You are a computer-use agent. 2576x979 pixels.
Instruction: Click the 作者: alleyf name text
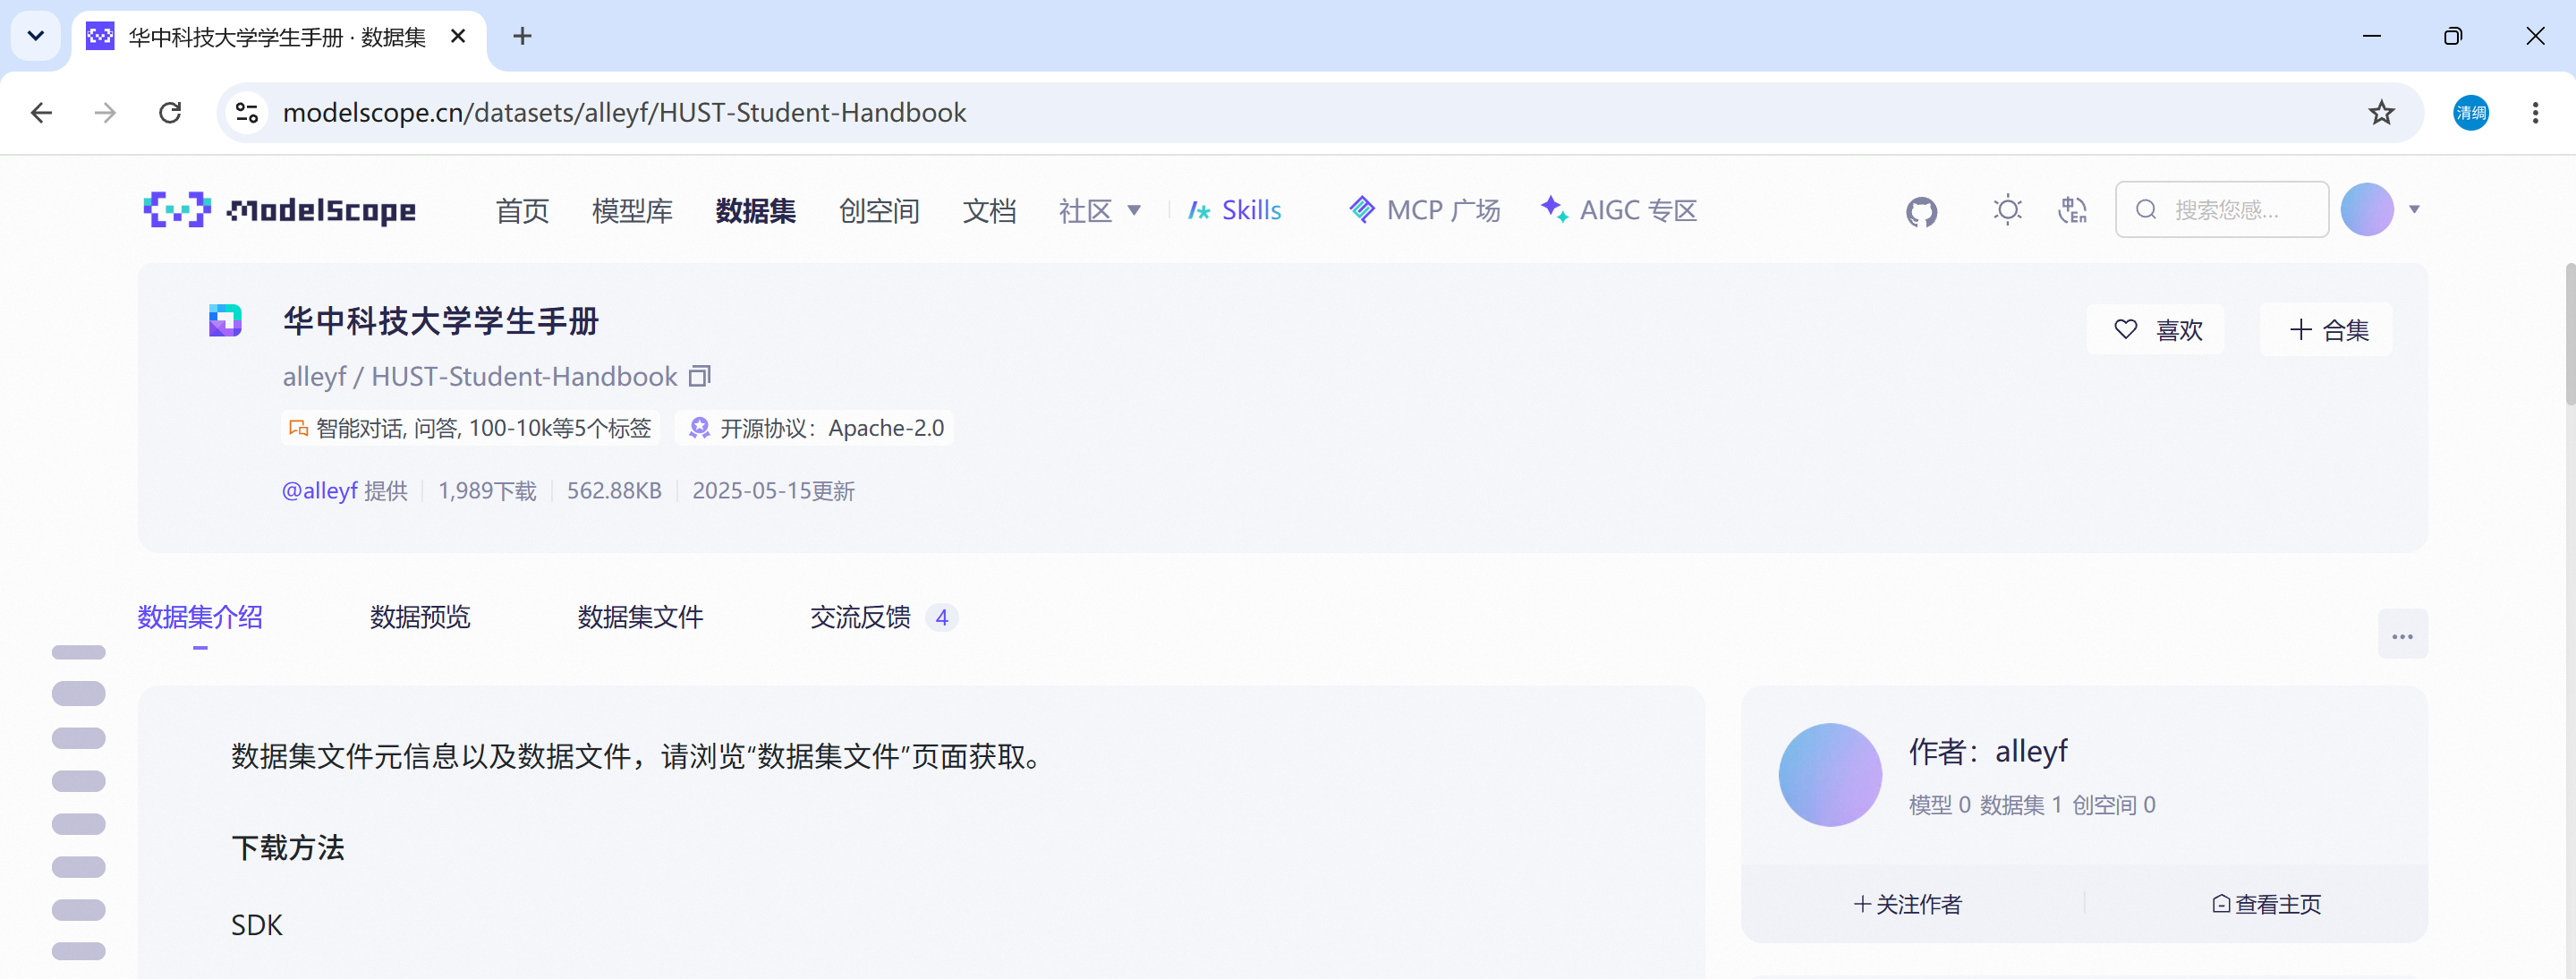click(1988, 752)
